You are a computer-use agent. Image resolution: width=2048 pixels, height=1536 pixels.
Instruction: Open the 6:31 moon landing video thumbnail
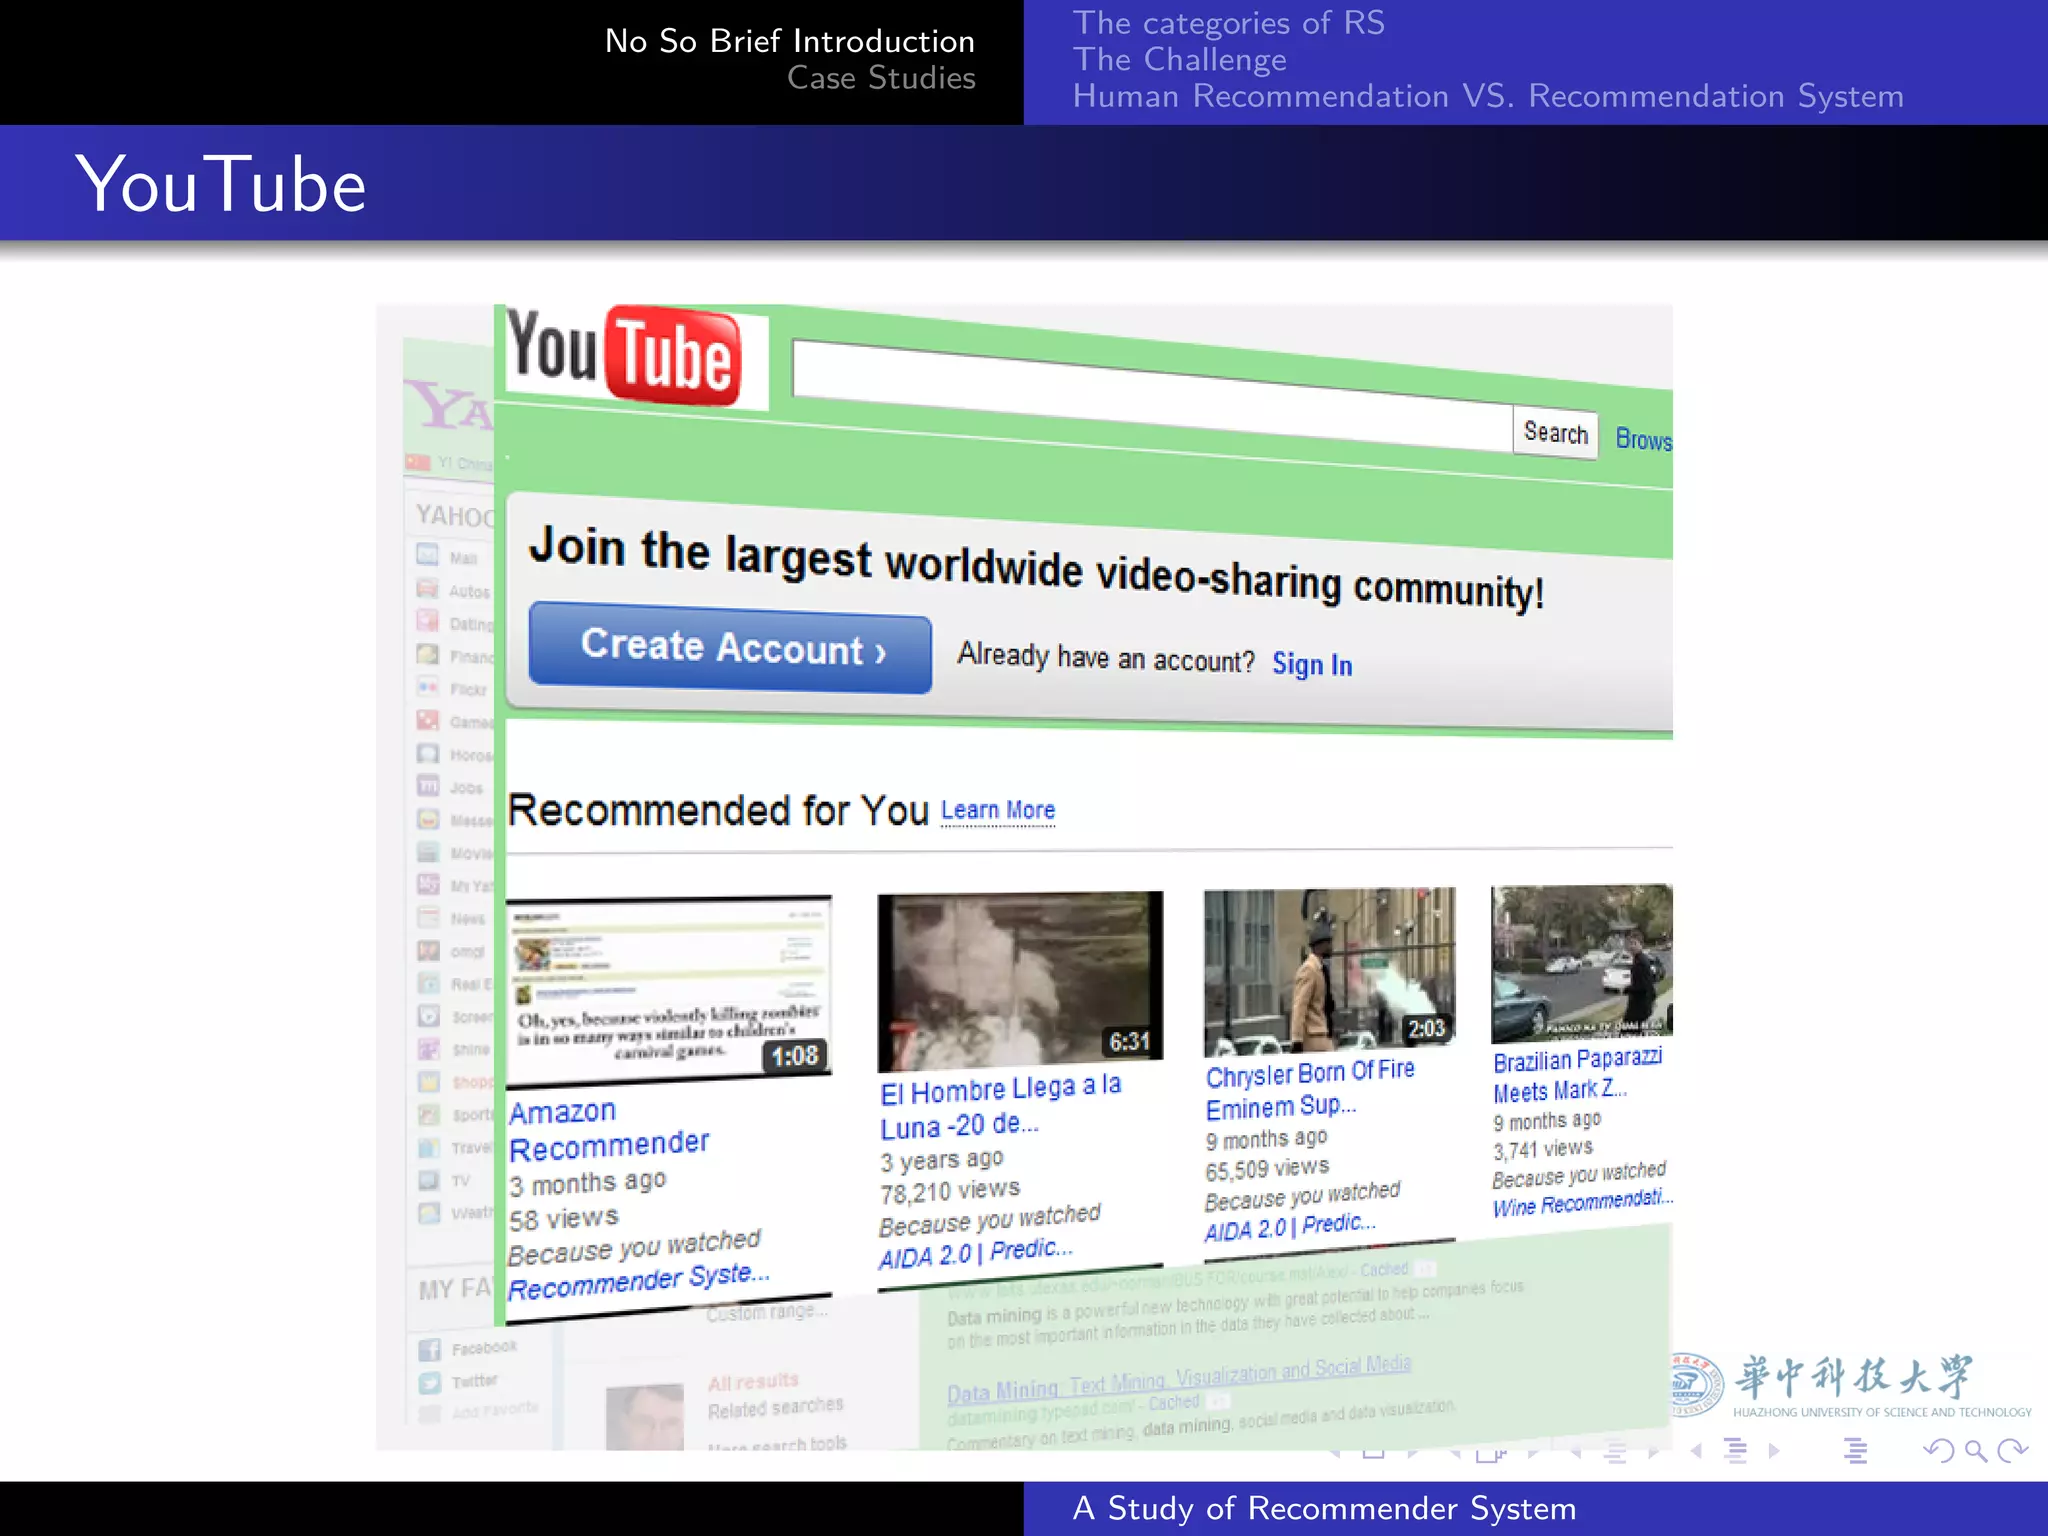(x=1020, y=981)
